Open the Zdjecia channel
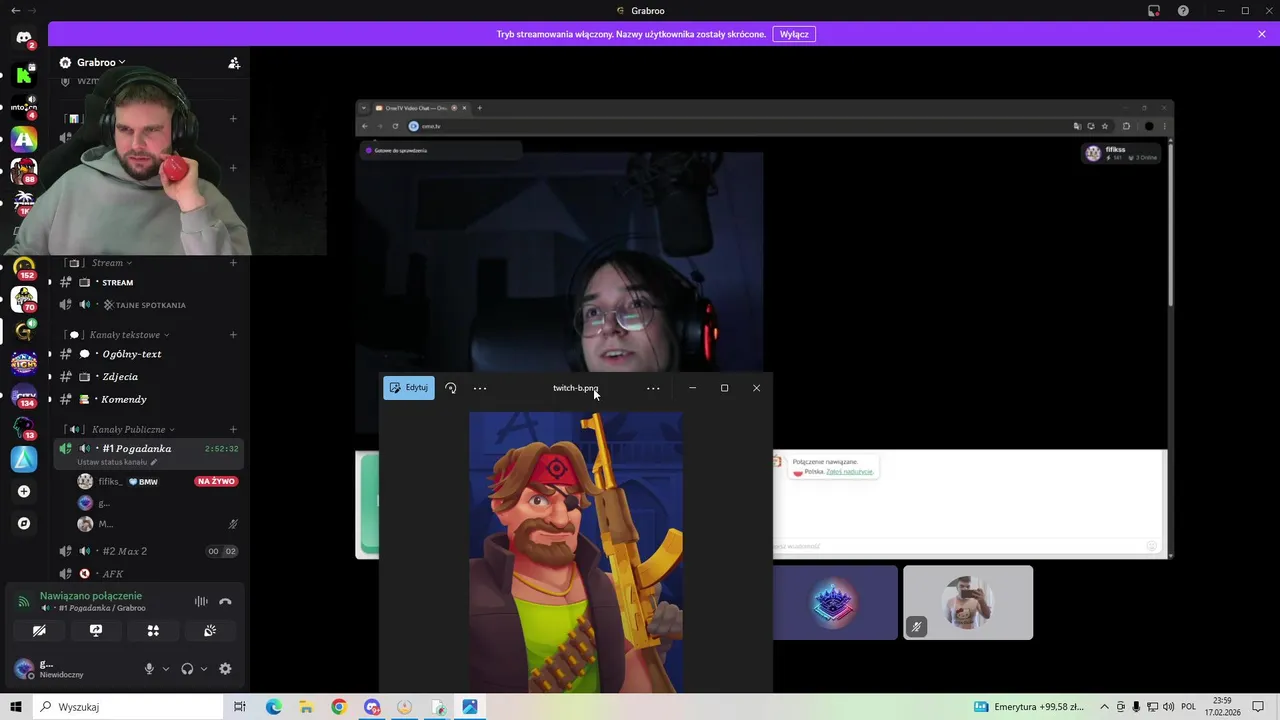Screen dimensions: 1280x720 click(149, 377)
